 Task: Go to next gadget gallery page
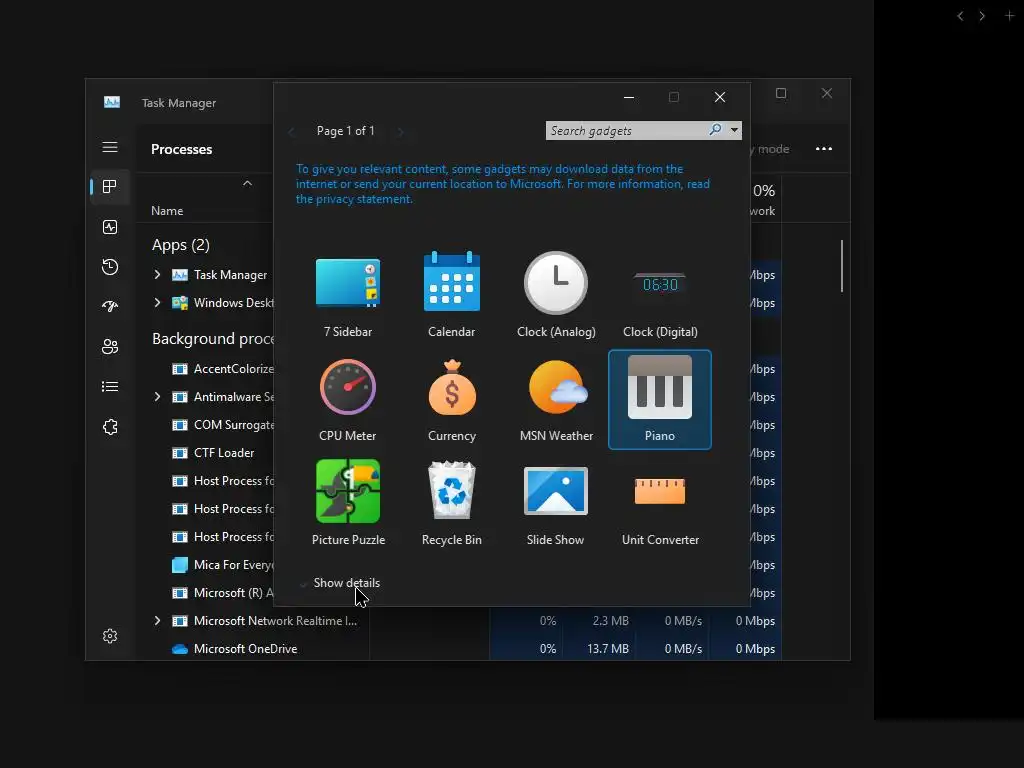400,131
